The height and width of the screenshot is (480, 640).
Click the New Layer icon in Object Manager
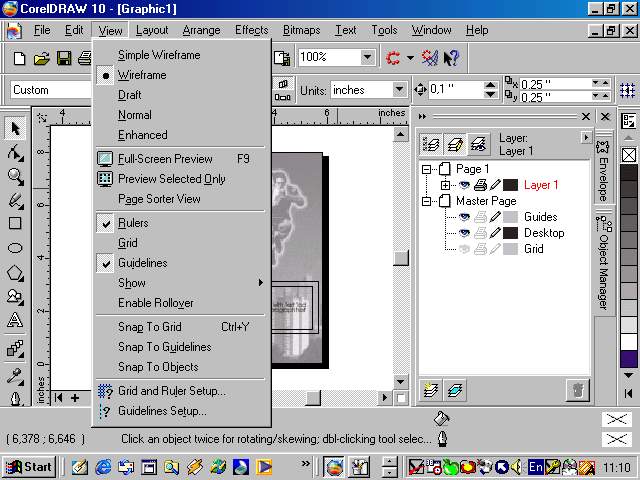(x=432, y=390)
